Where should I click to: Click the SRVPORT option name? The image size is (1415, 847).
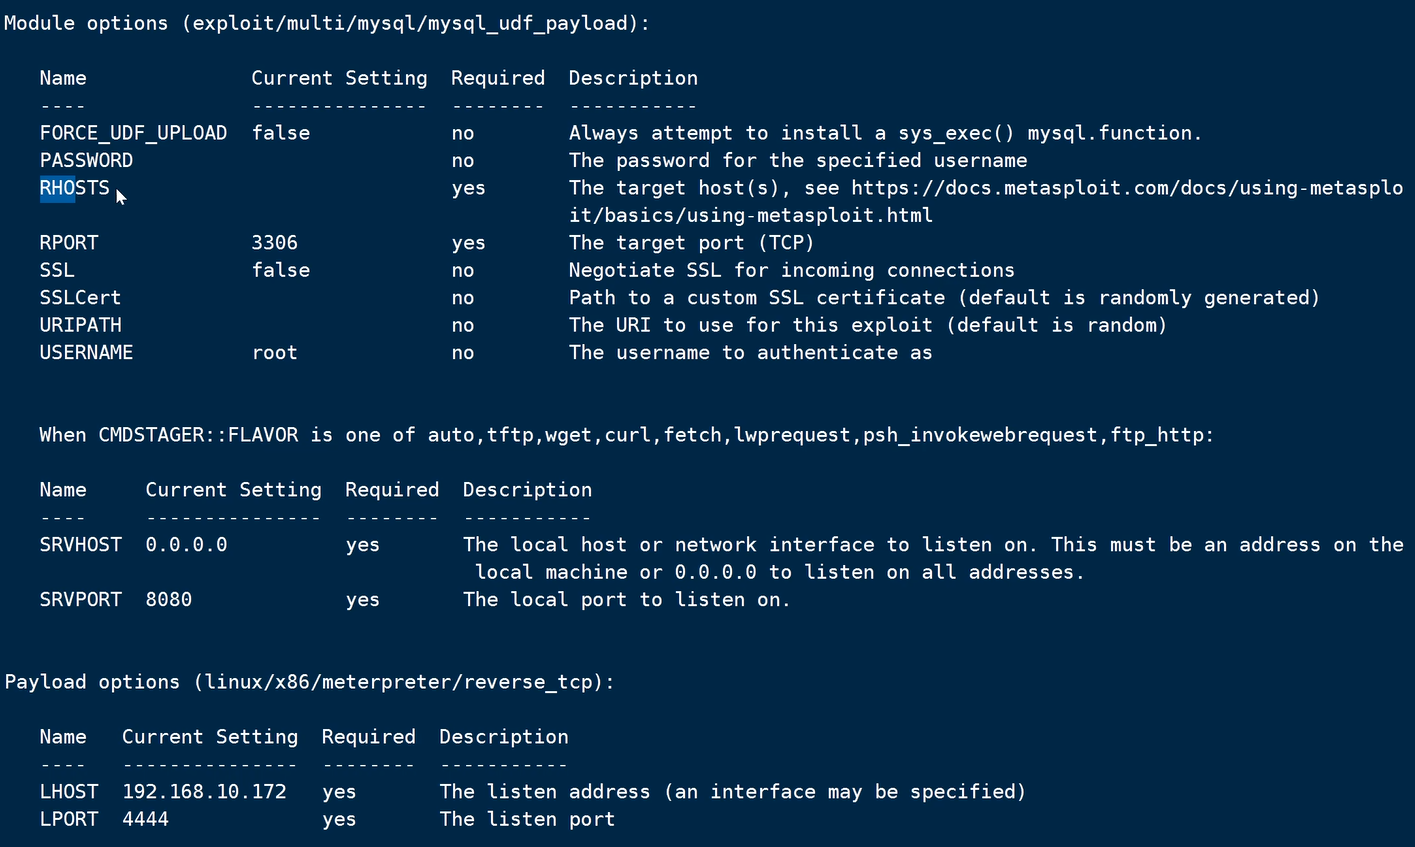coord(80,600)
